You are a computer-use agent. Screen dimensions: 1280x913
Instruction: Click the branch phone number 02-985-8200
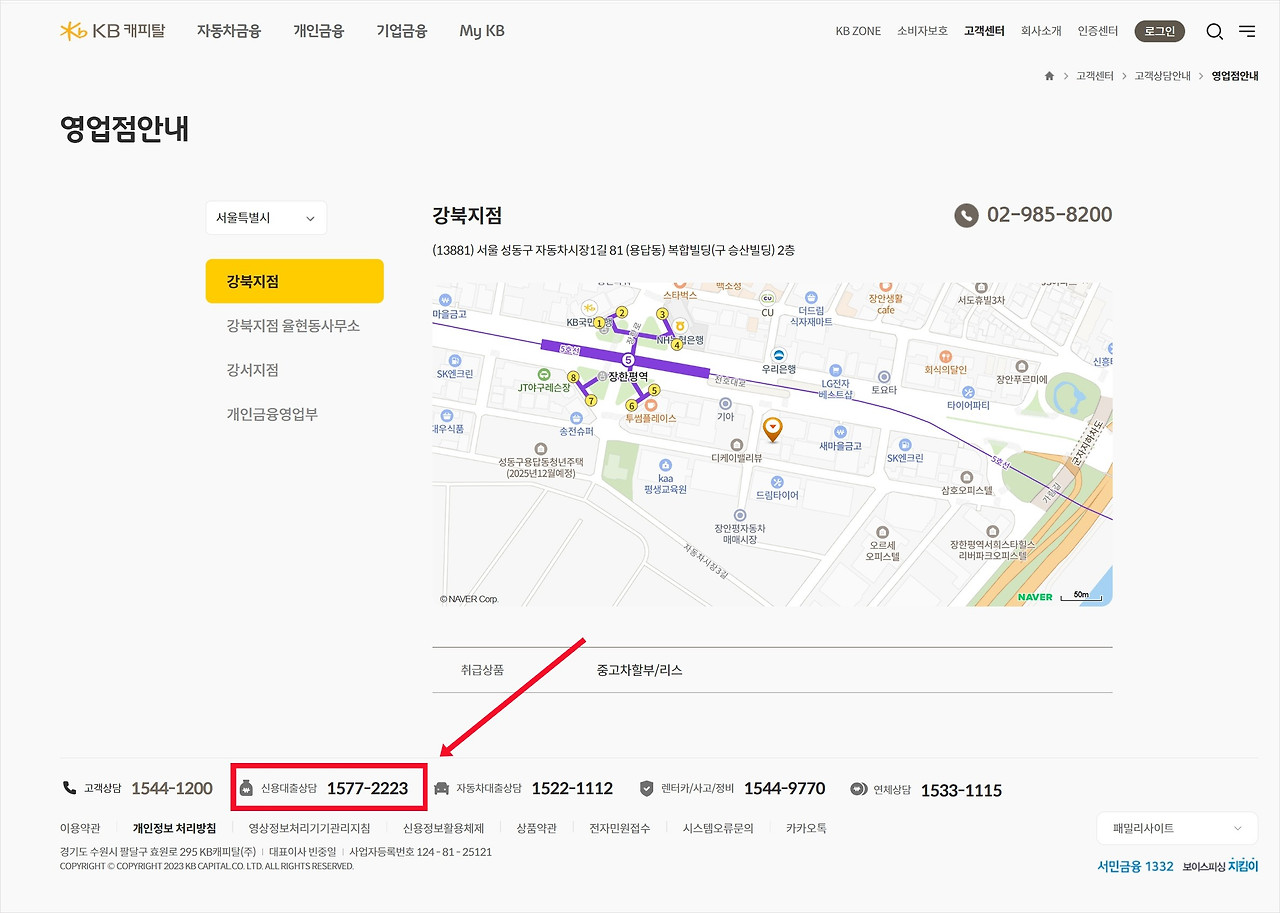pyautogui.click(x=1049, y=215)
